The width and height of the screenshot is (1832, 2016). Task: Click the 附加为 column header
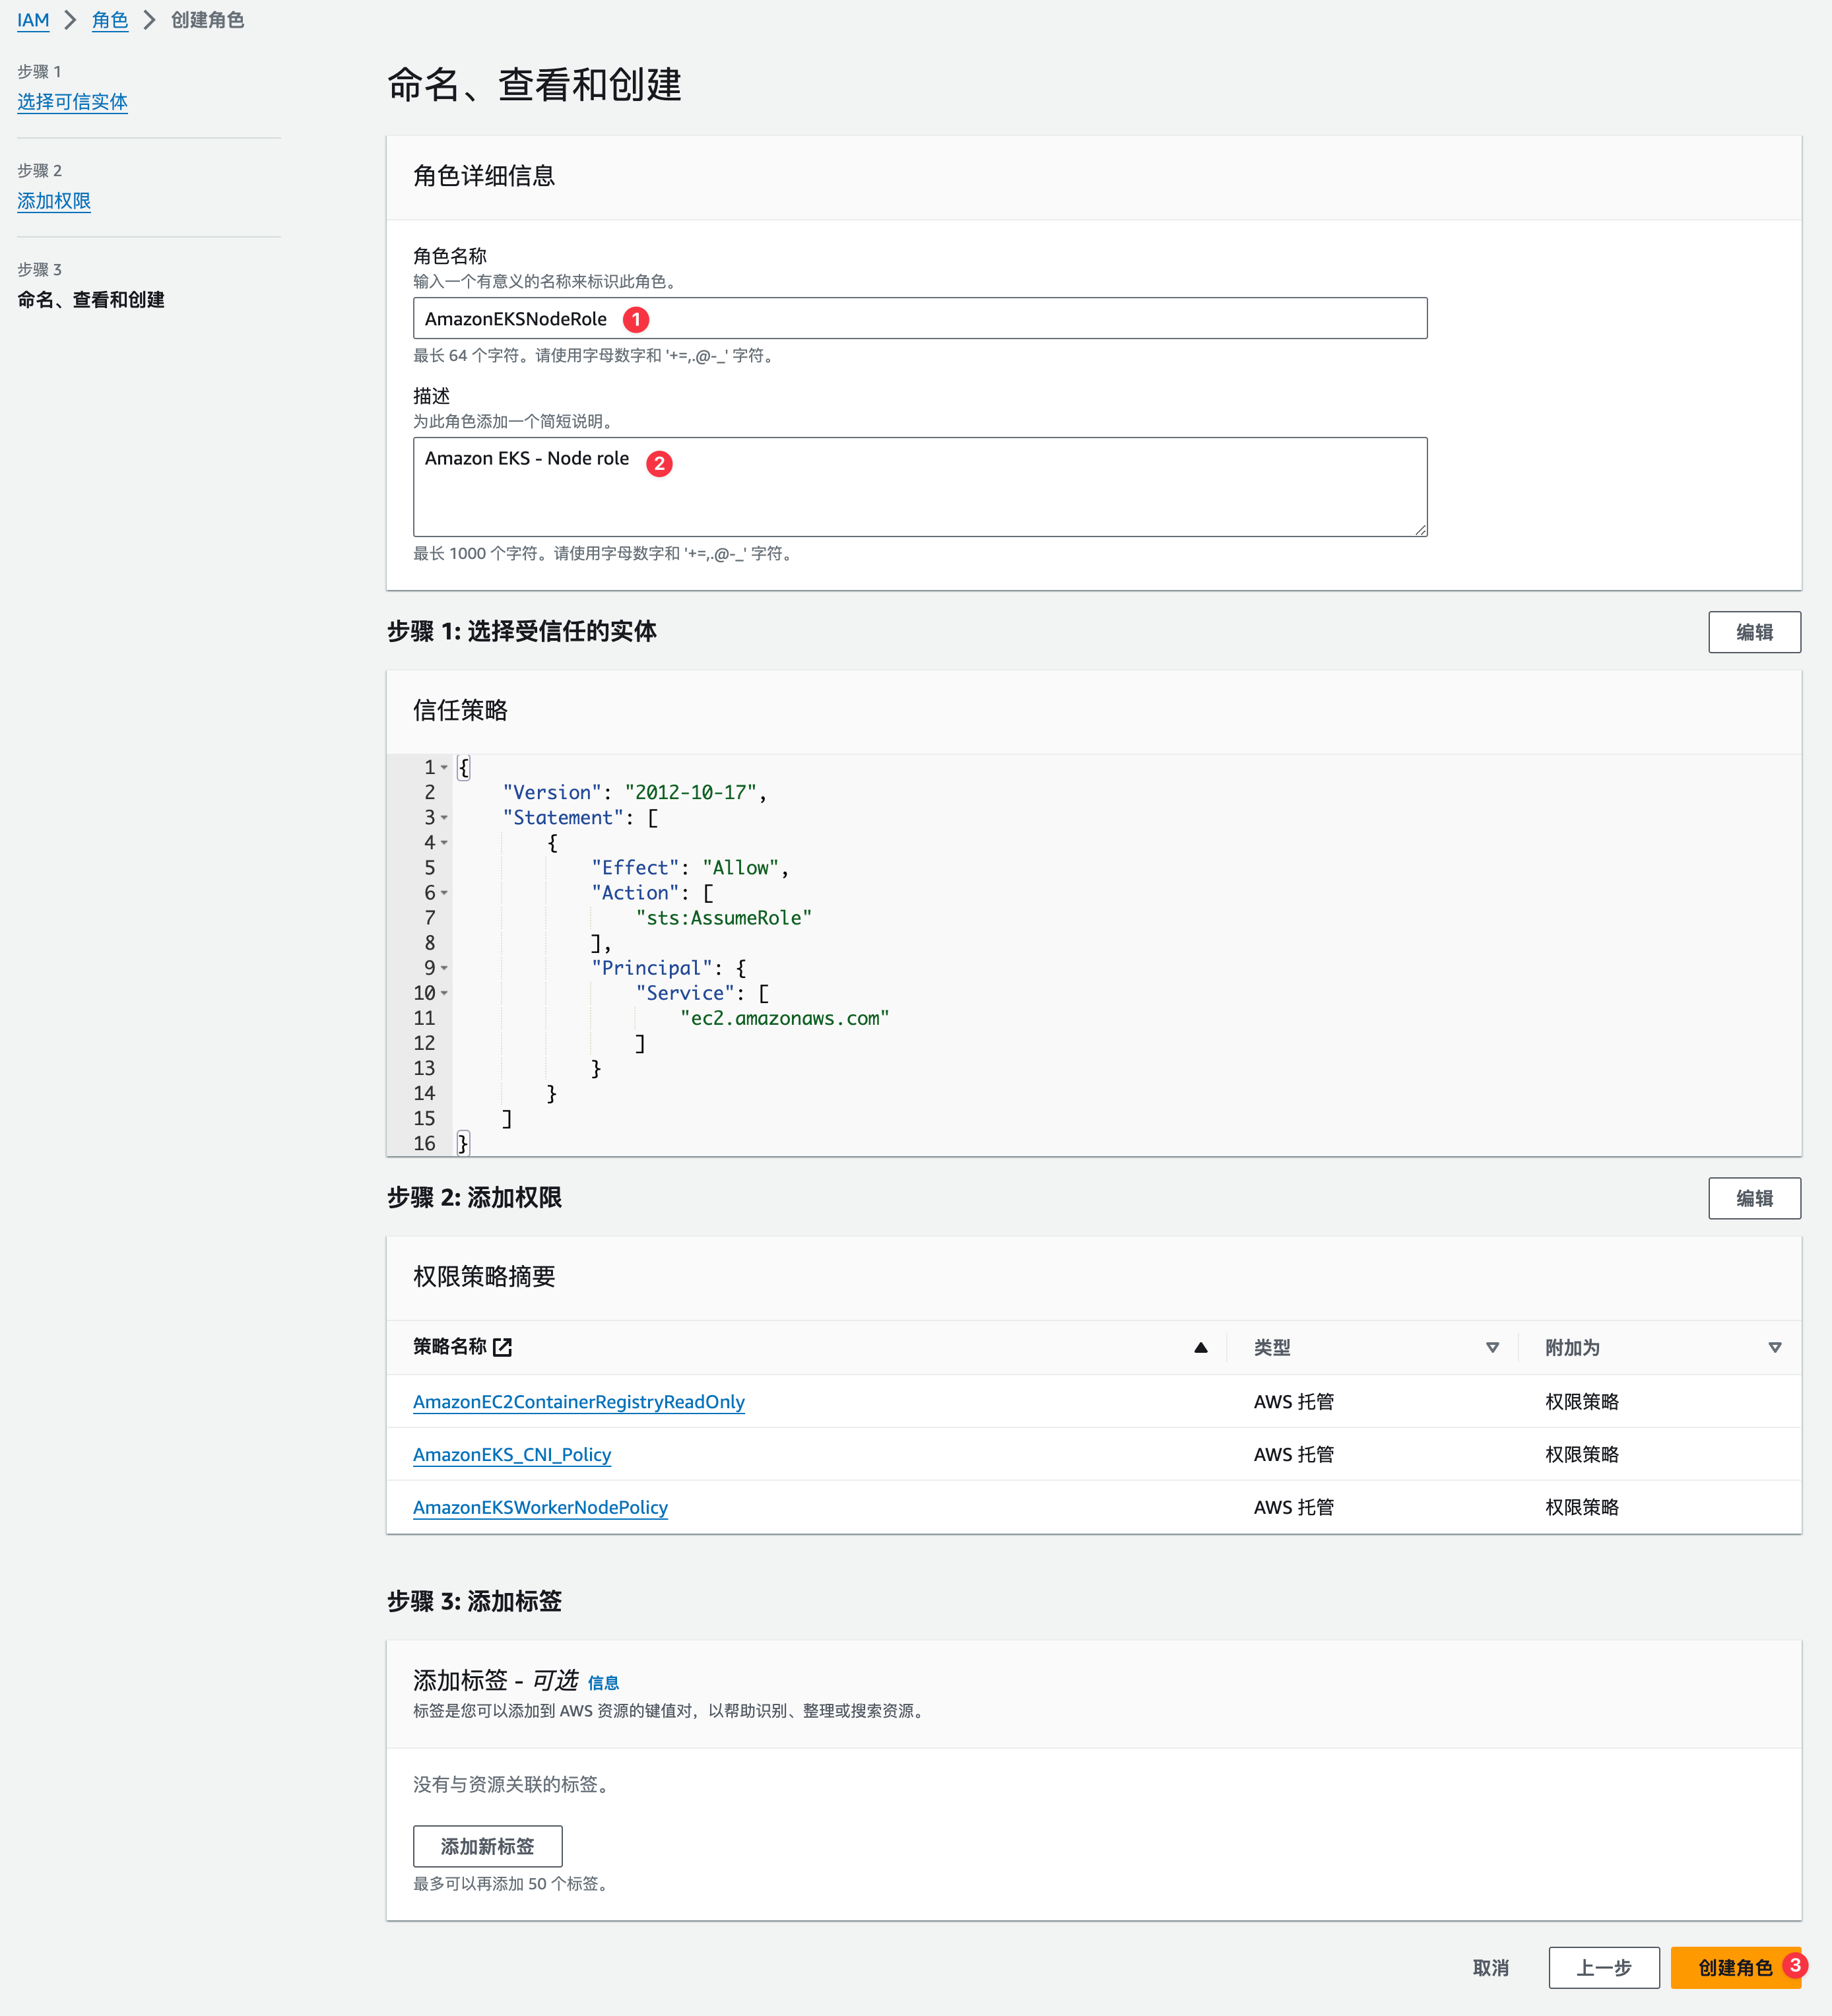[1573, 1348]
